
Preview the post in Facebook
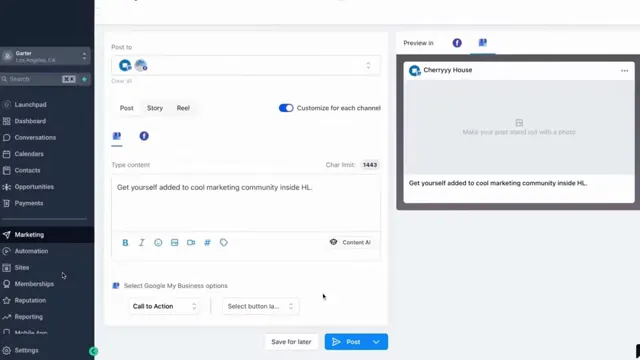457,43
